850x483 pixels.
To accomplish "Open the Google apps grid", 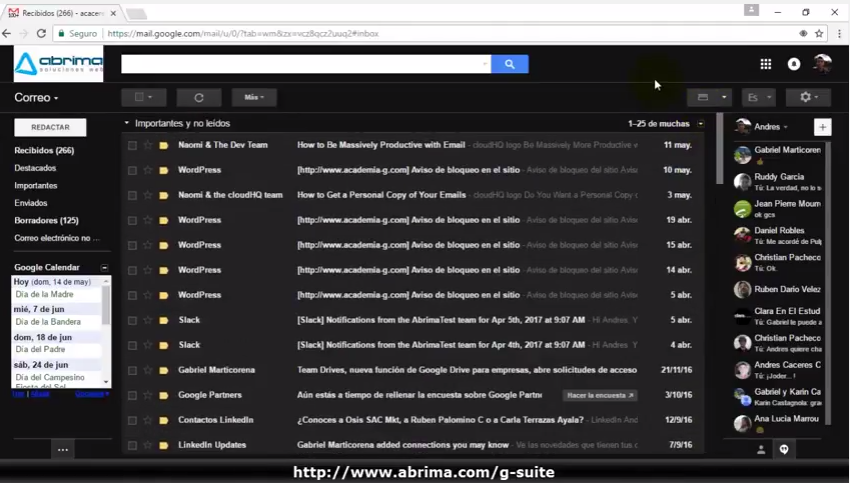I will click(765, 64).
